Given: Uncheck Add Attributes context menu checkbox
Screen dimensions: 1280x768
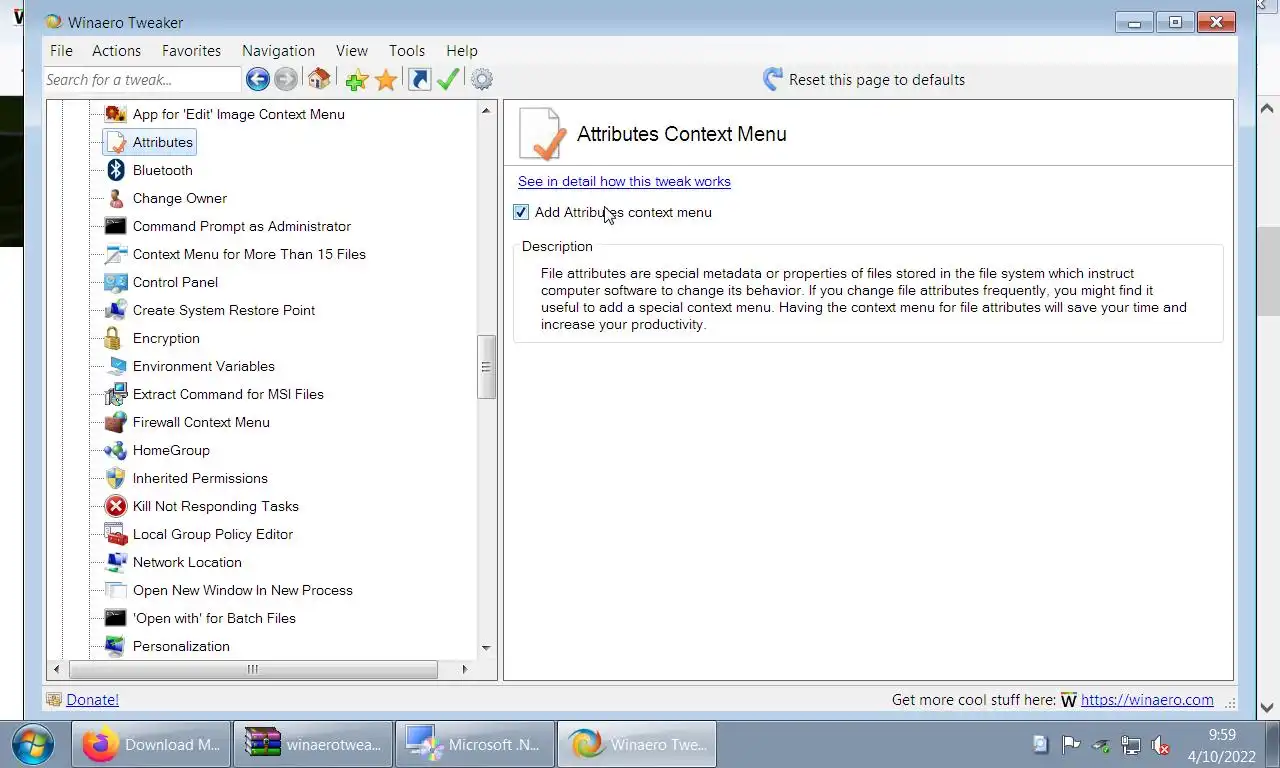Looking at the screenshot, I should click(521, 212).
